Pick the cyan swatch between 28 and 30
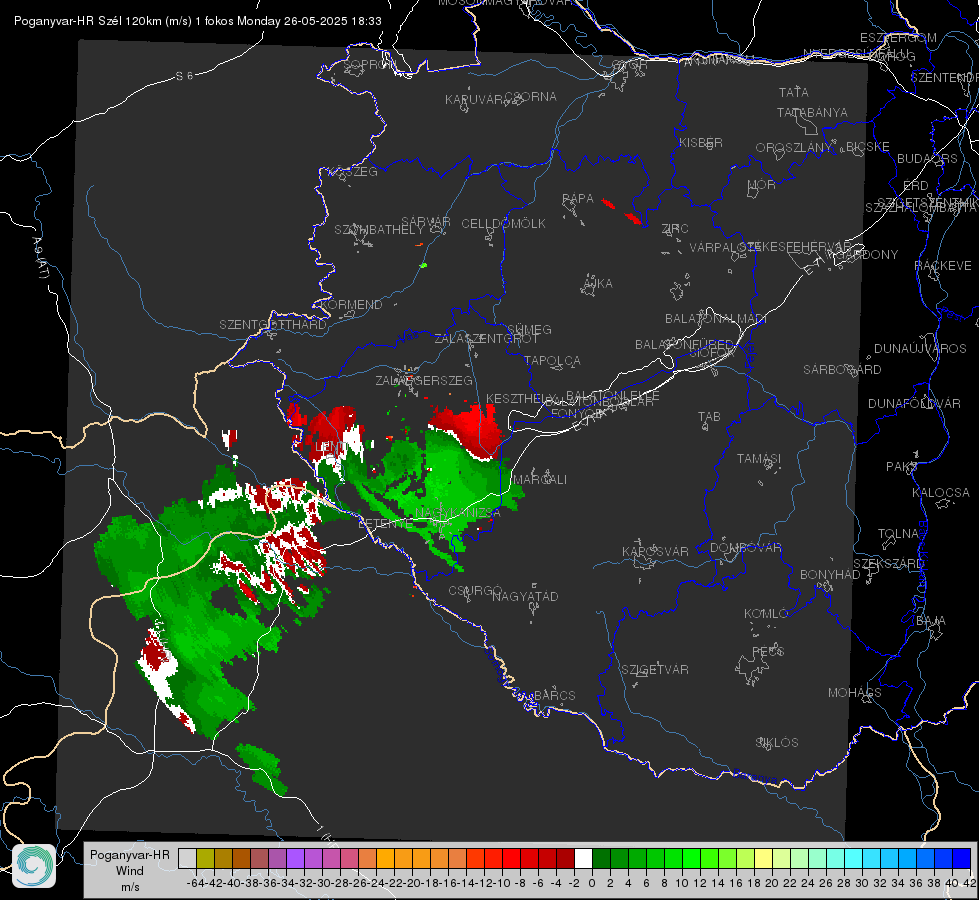Viewport: 979px width, 900px height. (x=854, y=858)
